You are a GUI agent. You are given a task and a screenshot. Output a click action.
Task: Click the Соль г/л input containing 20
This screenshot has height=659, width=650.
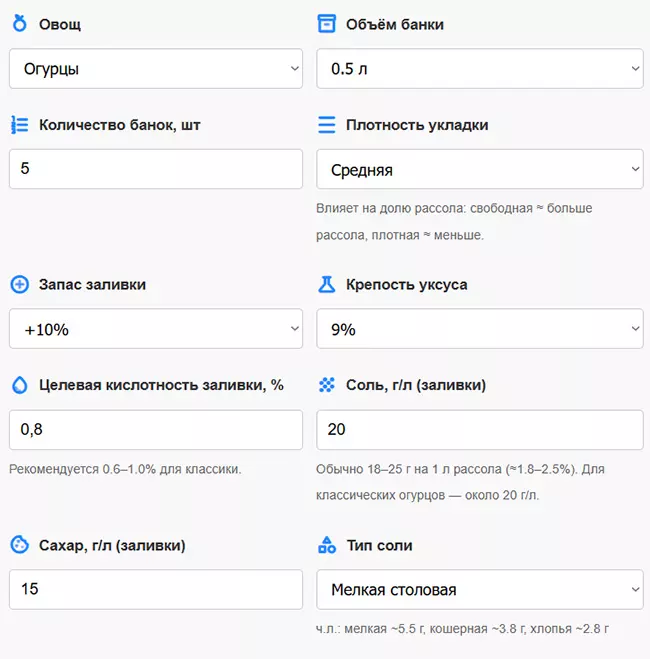[x=479, y=429]
